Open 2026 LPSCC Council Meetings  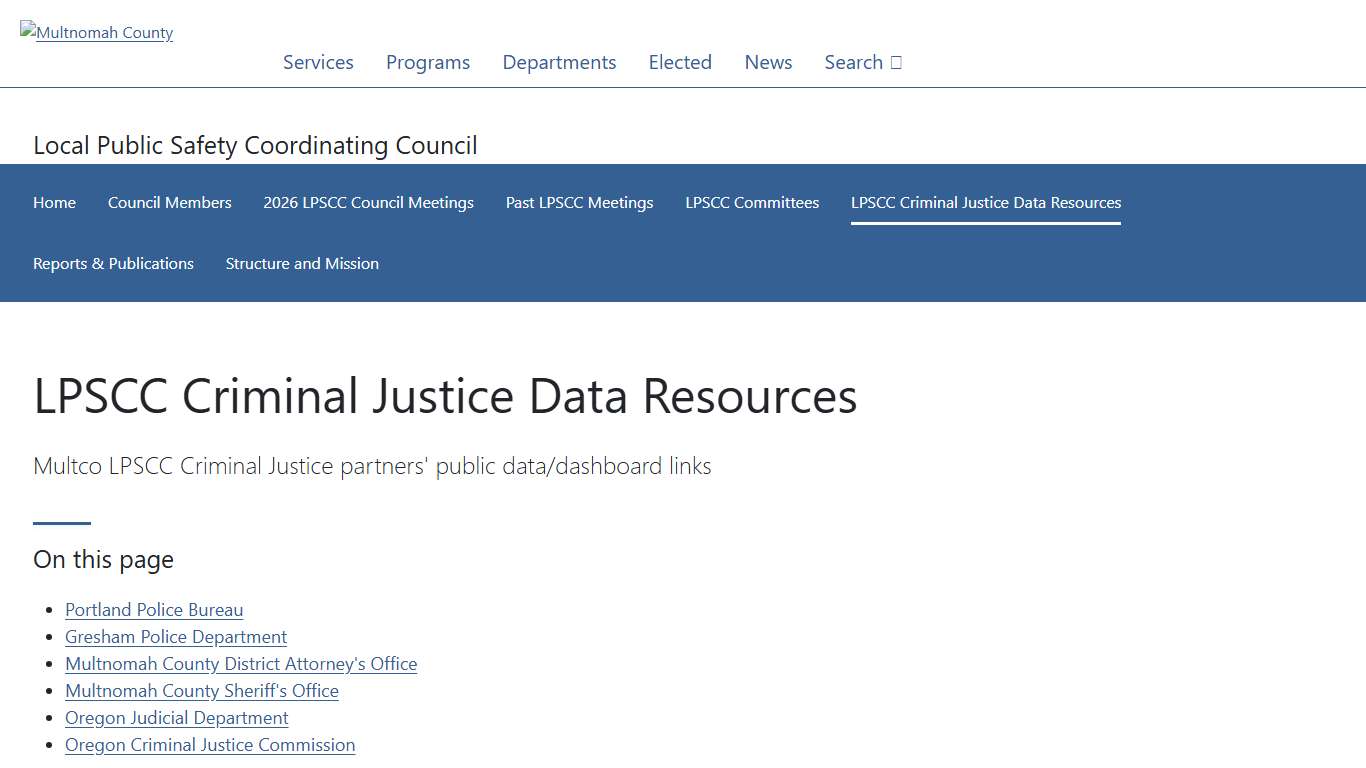point(368,202)
